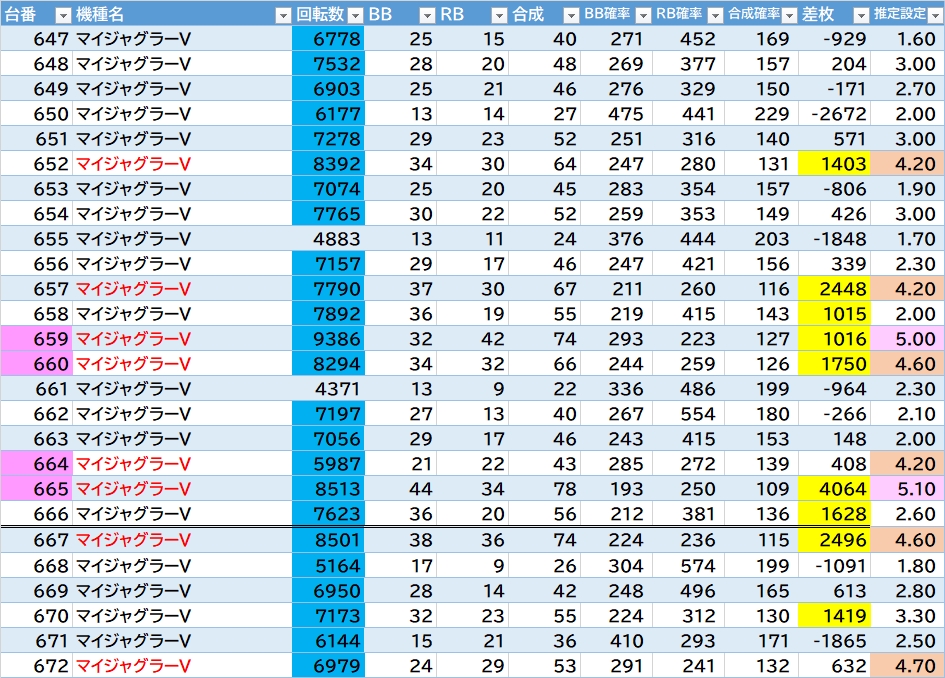Select 差枚 cell -2672
Viewport: 945px width, 678px height.
point(834,113)
